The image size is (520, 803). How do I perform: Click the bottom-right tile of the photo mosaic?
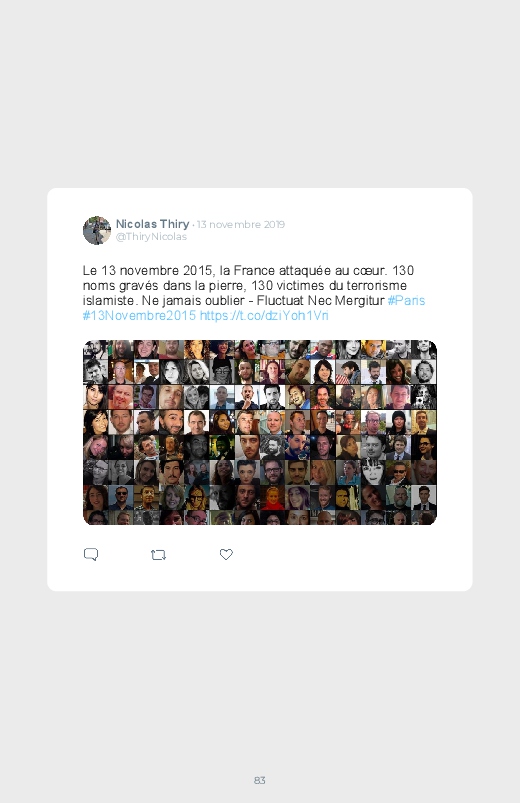[424, 517]
